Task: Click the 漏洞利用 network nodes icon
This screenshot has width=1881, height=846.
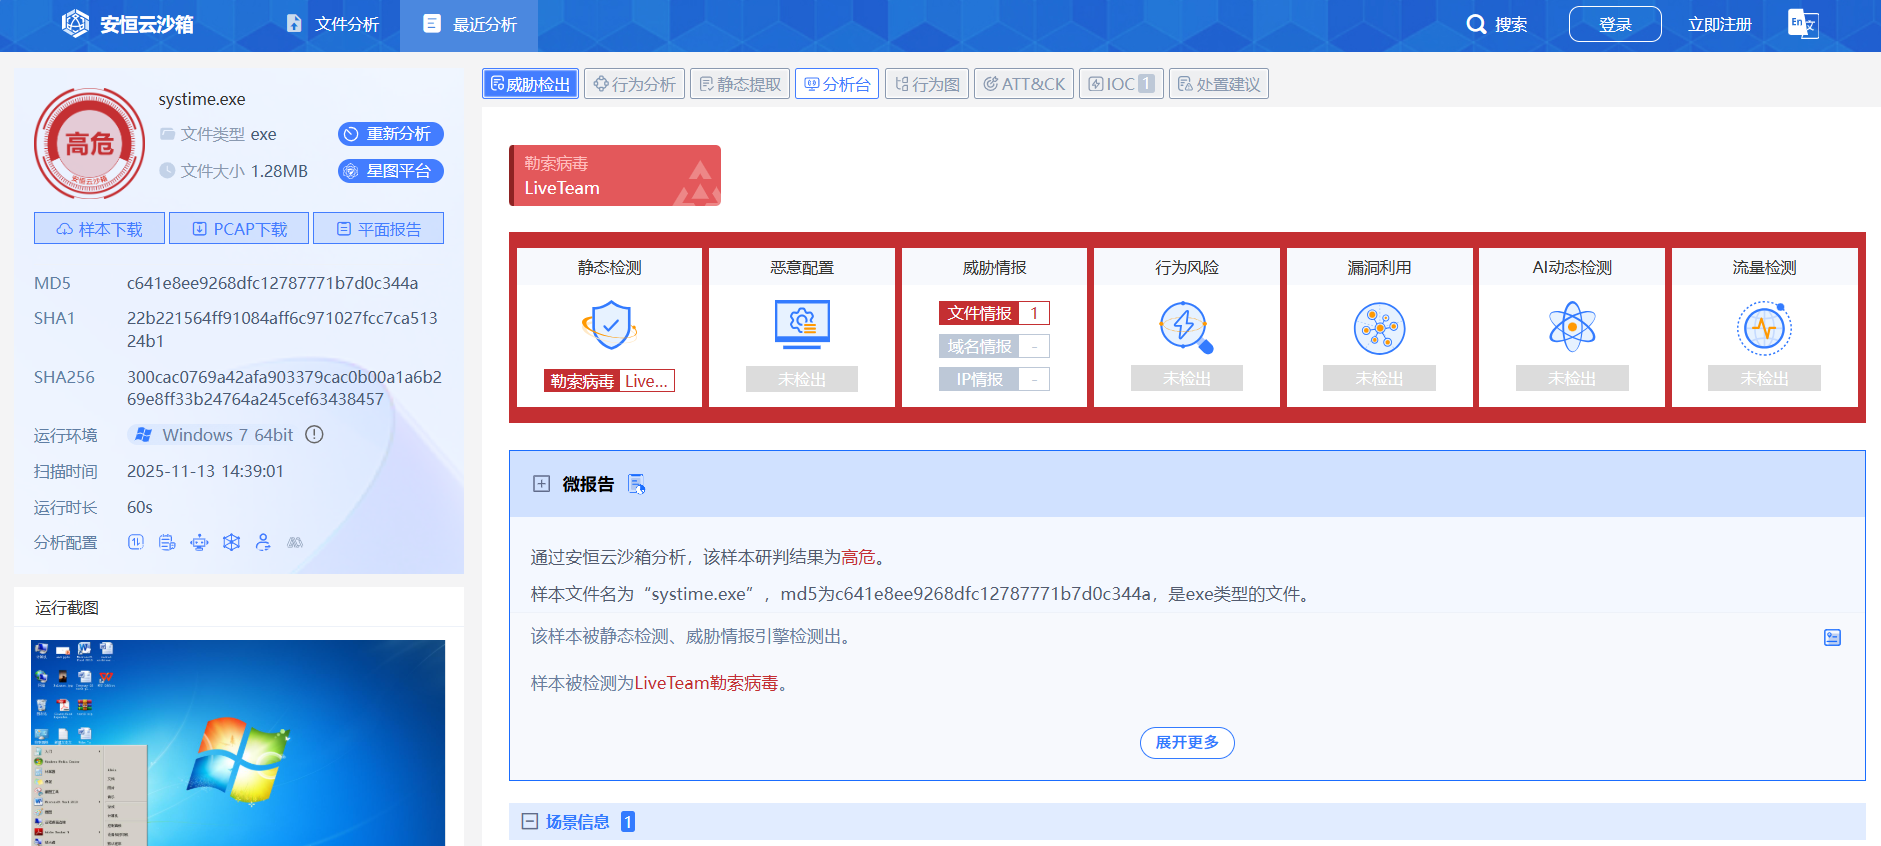Action: tap(1379, 328)
